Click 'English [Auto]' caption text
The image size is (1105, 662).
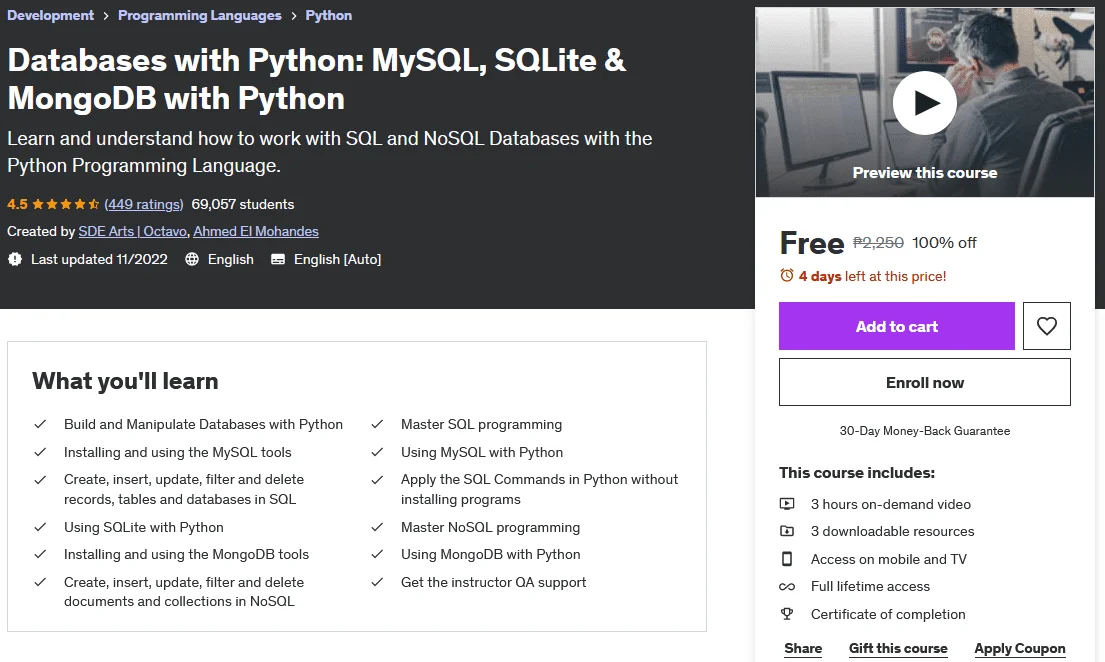pos(338,259)
